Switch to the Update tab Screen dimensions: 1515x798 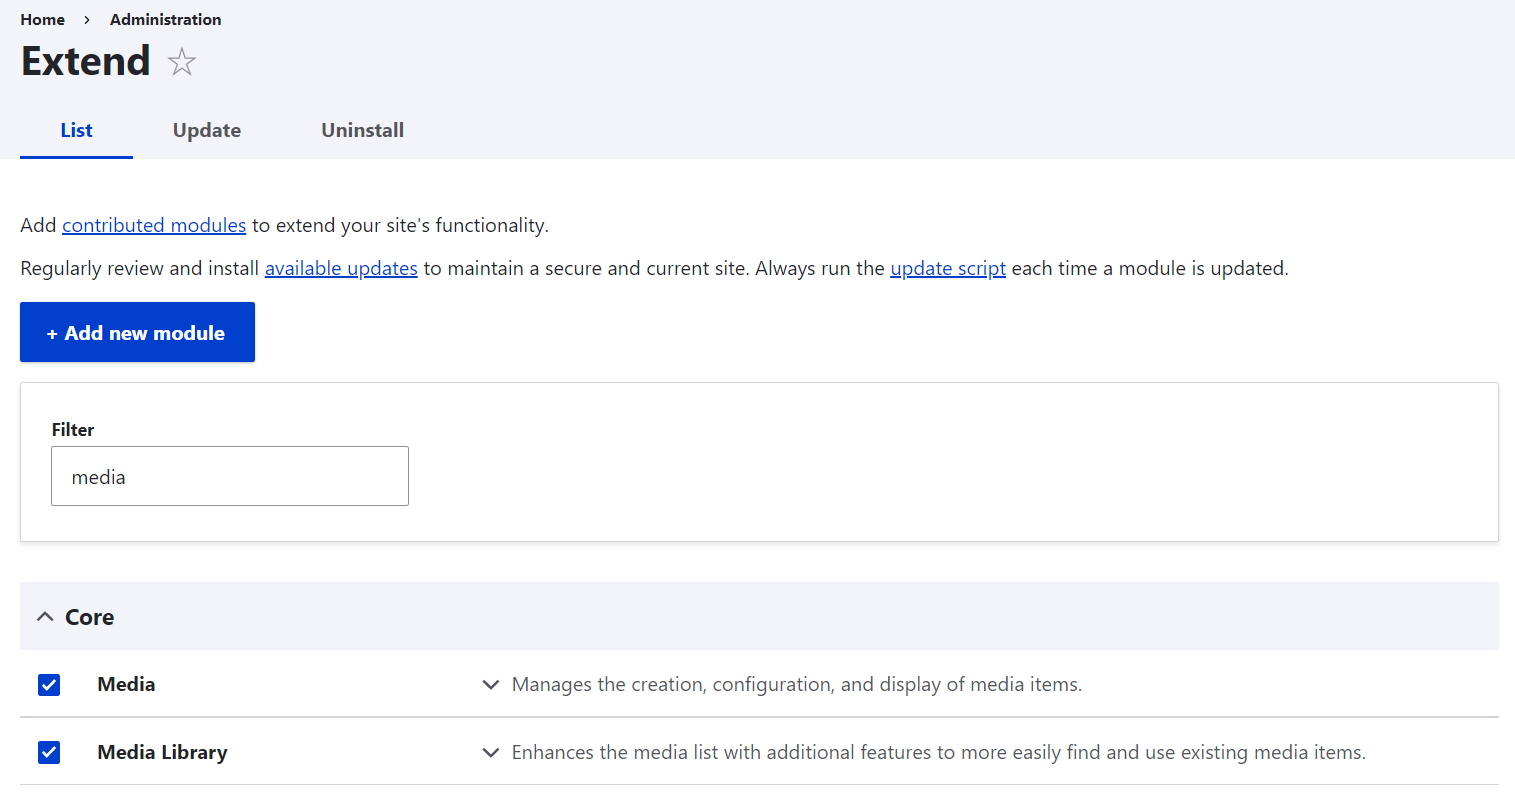click(x=206, y=130)
